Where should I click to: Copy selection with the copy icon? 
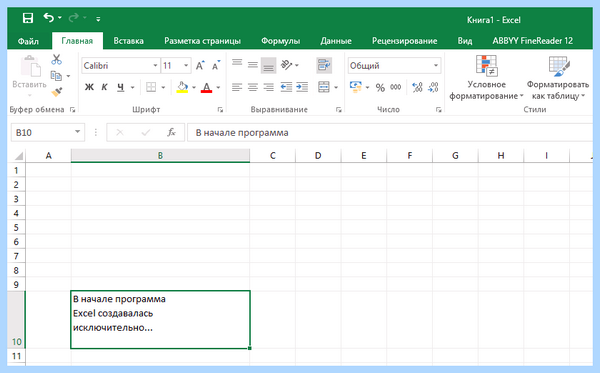(x=56, y=76)
